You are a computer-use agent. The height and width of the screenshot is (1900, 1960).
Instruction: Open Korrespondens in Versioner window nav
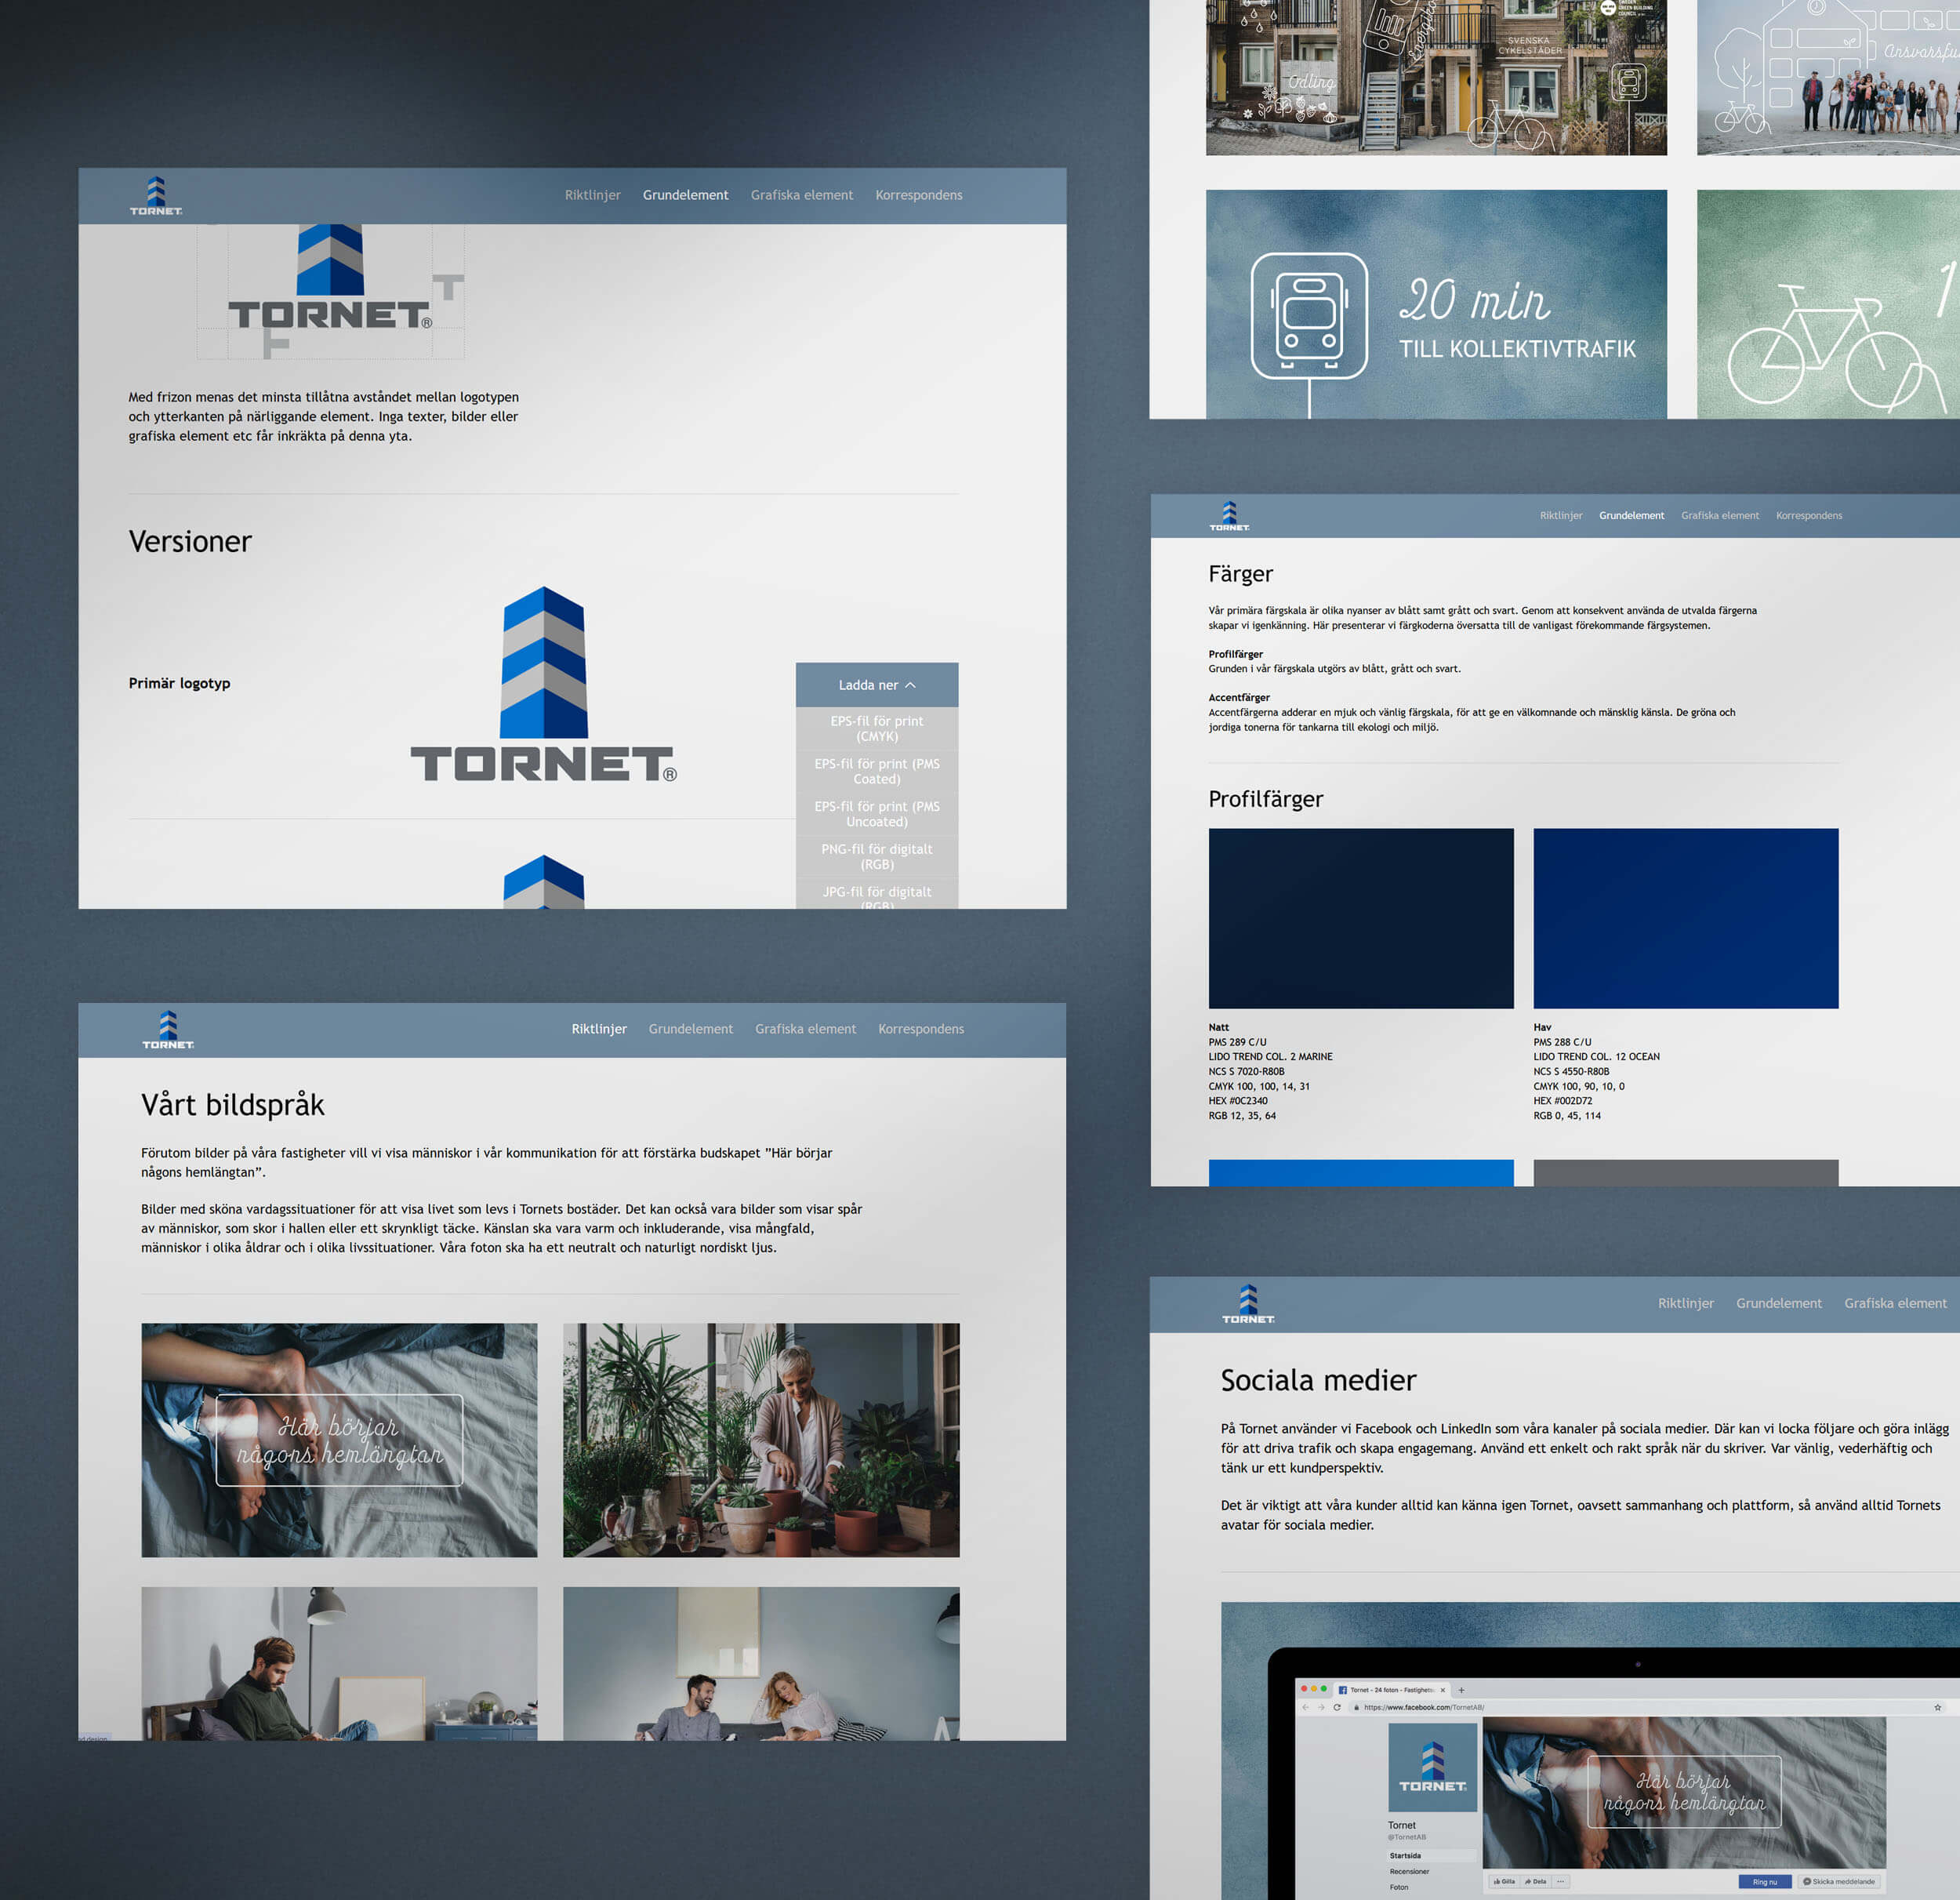coord(919,195)
